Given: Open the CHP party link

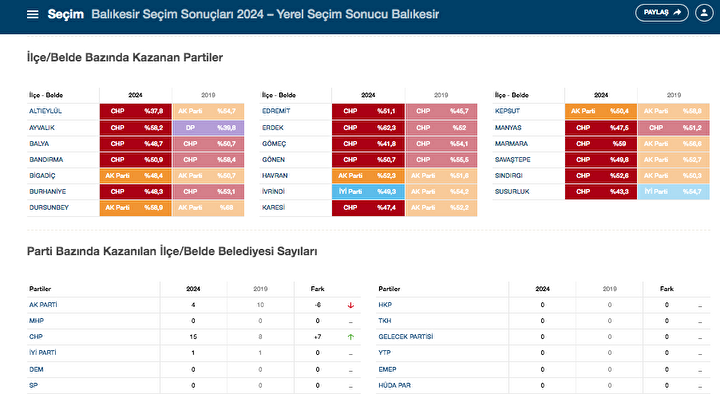Looking at the screenshot, I should (36, 337).
